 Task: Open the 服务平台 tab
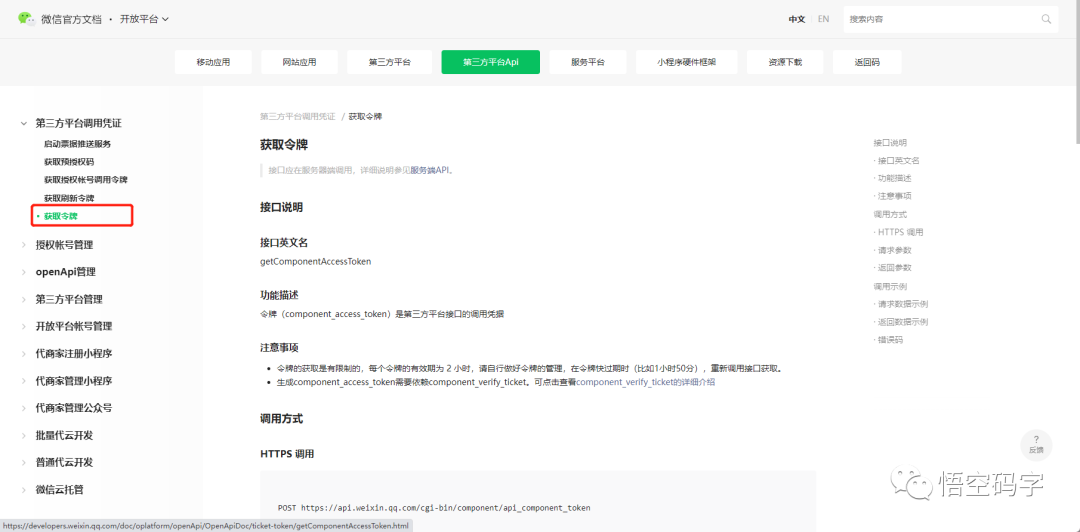588,62
